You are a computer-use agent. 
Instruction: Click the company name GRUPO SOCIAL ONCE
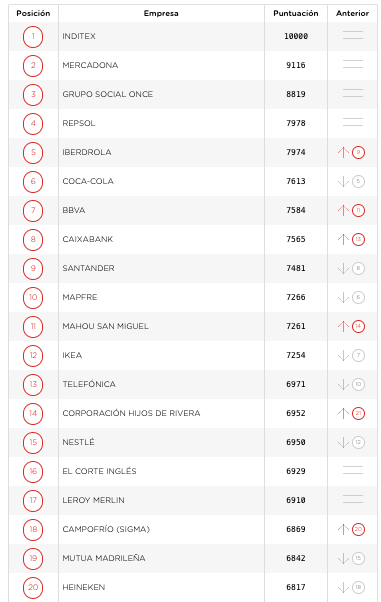point(108,94)
